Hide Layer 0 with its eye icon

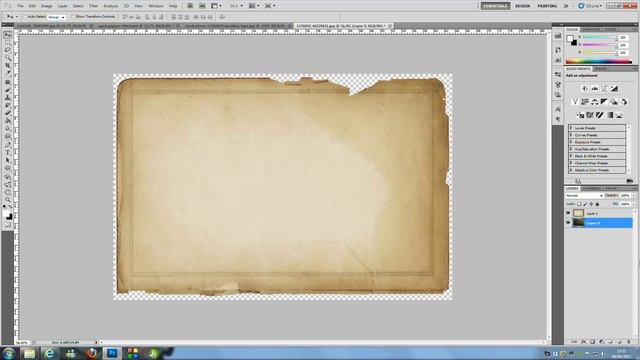pos(568,223)
